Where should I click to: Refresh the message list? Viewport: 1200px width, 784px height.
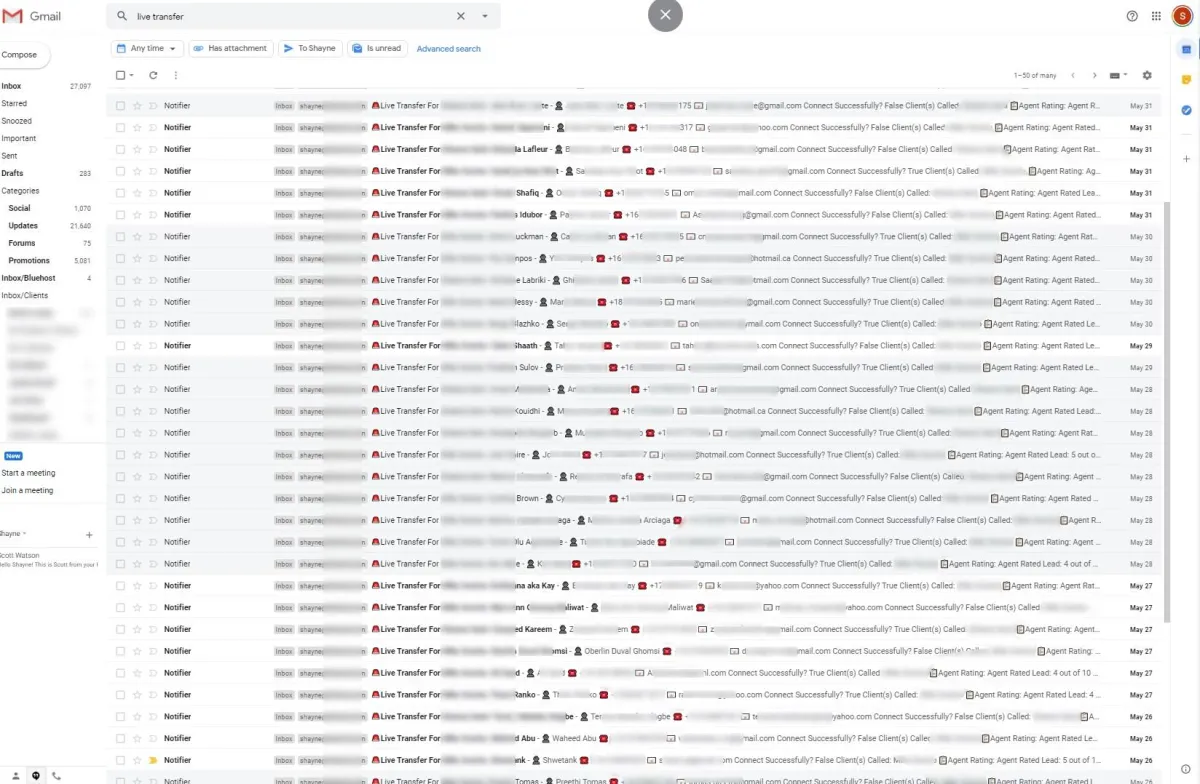tap(153, 75)
